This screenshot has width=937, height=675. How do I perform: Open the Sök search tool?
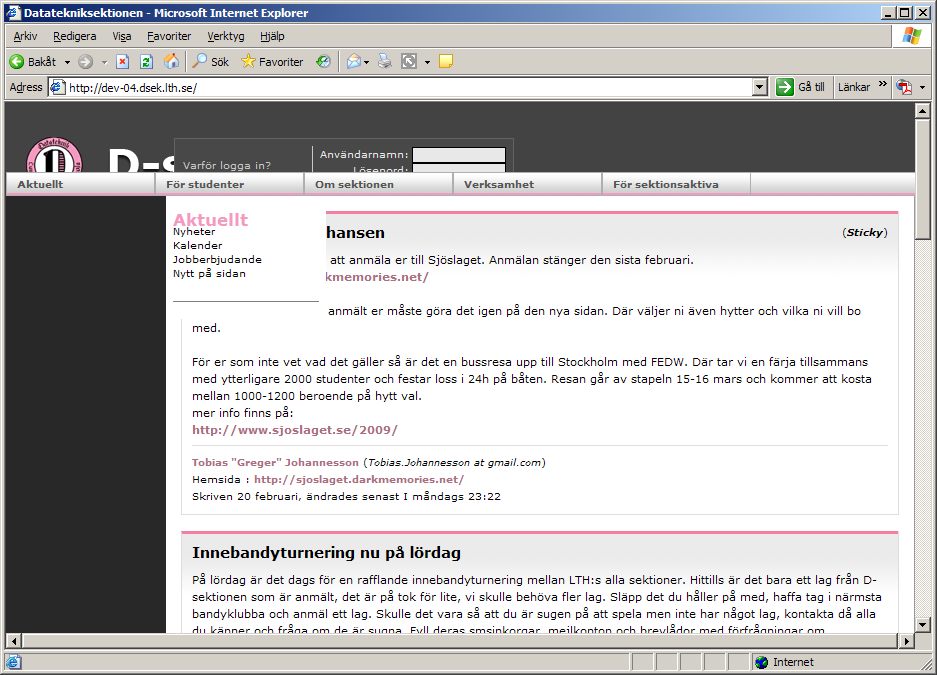point(210,62)
